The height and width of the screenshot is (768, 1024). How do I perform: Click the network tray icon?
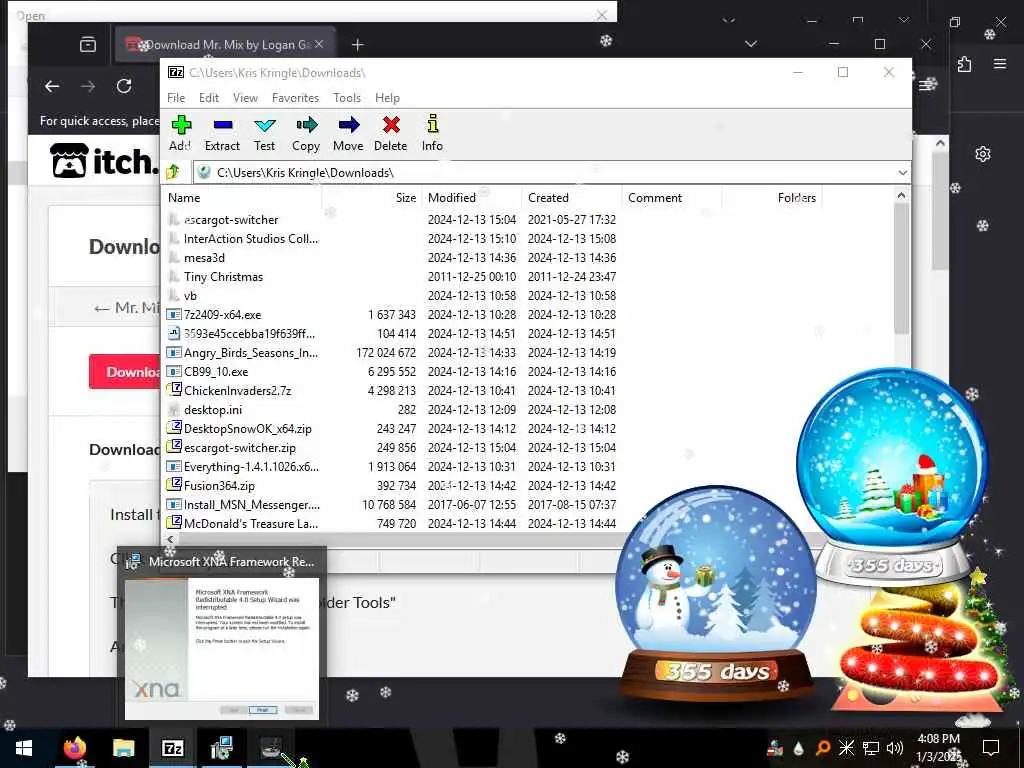point(871,748)
